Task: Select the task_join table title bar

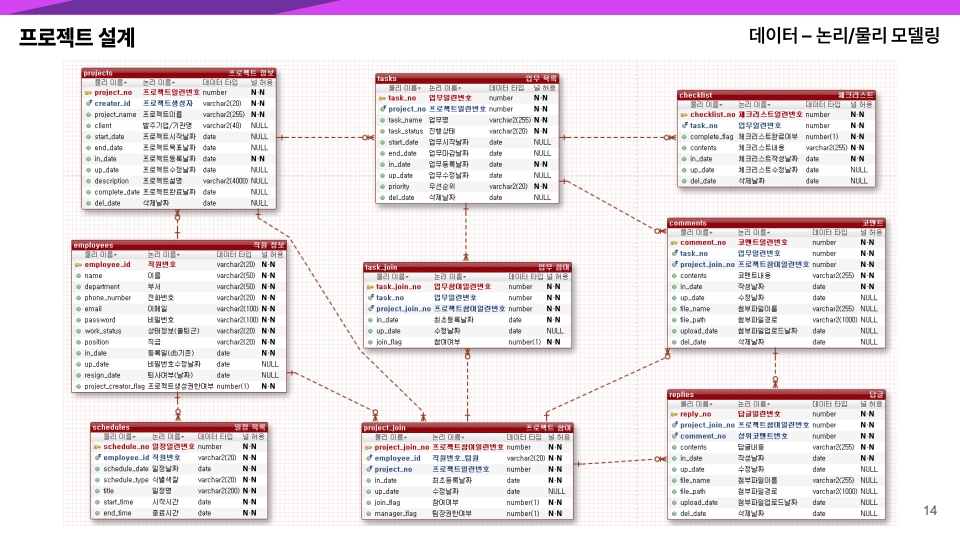Action: pyautogui.click(x=467, y=267)
